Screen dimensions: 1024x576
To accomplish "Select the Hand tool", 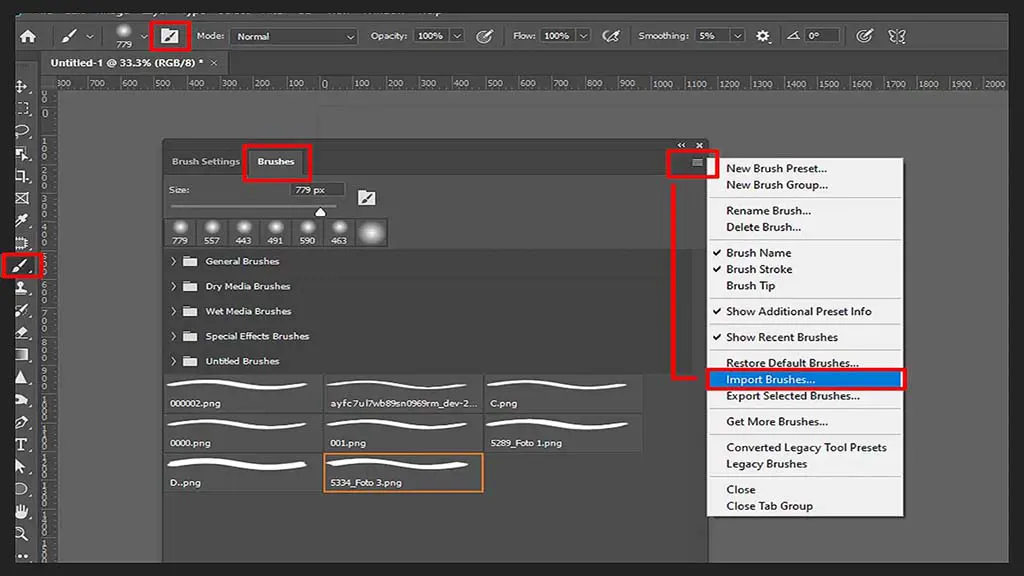I will [x=22, y=511].
